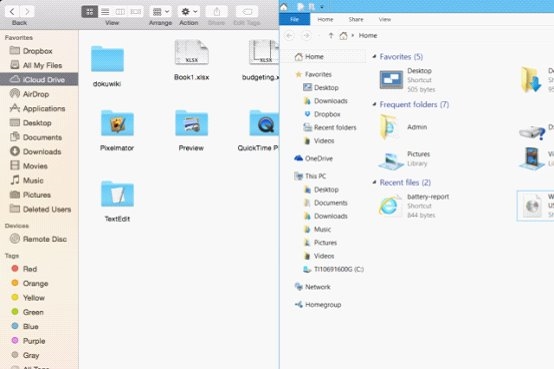The width and height of the screenshot is (554, 369).
Task: Click the Edit Tags button in Finder
Action: click(x=247, y=12)
